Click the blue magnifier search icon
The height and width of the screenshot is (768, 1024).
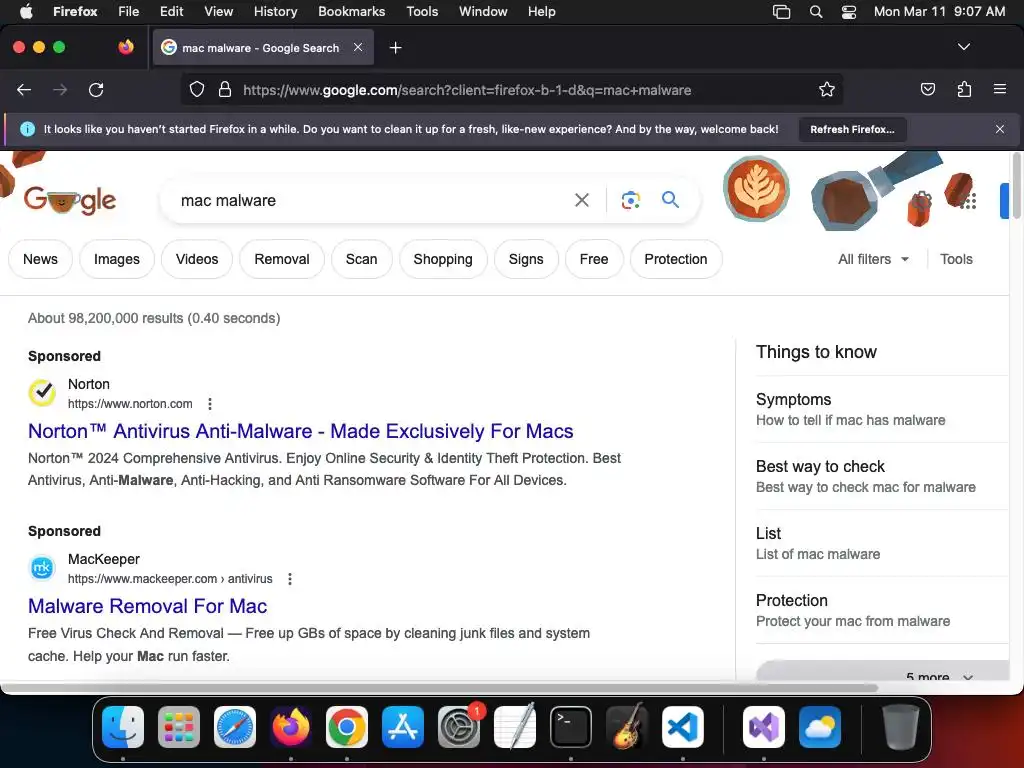670,200
